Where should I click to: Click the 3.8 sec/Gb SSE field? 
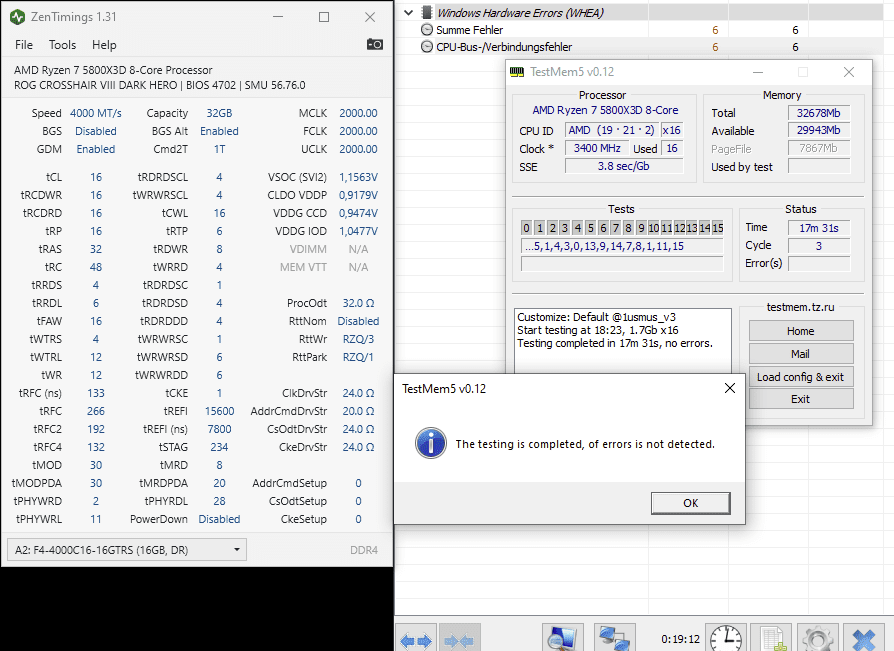[x=624, y=166]
